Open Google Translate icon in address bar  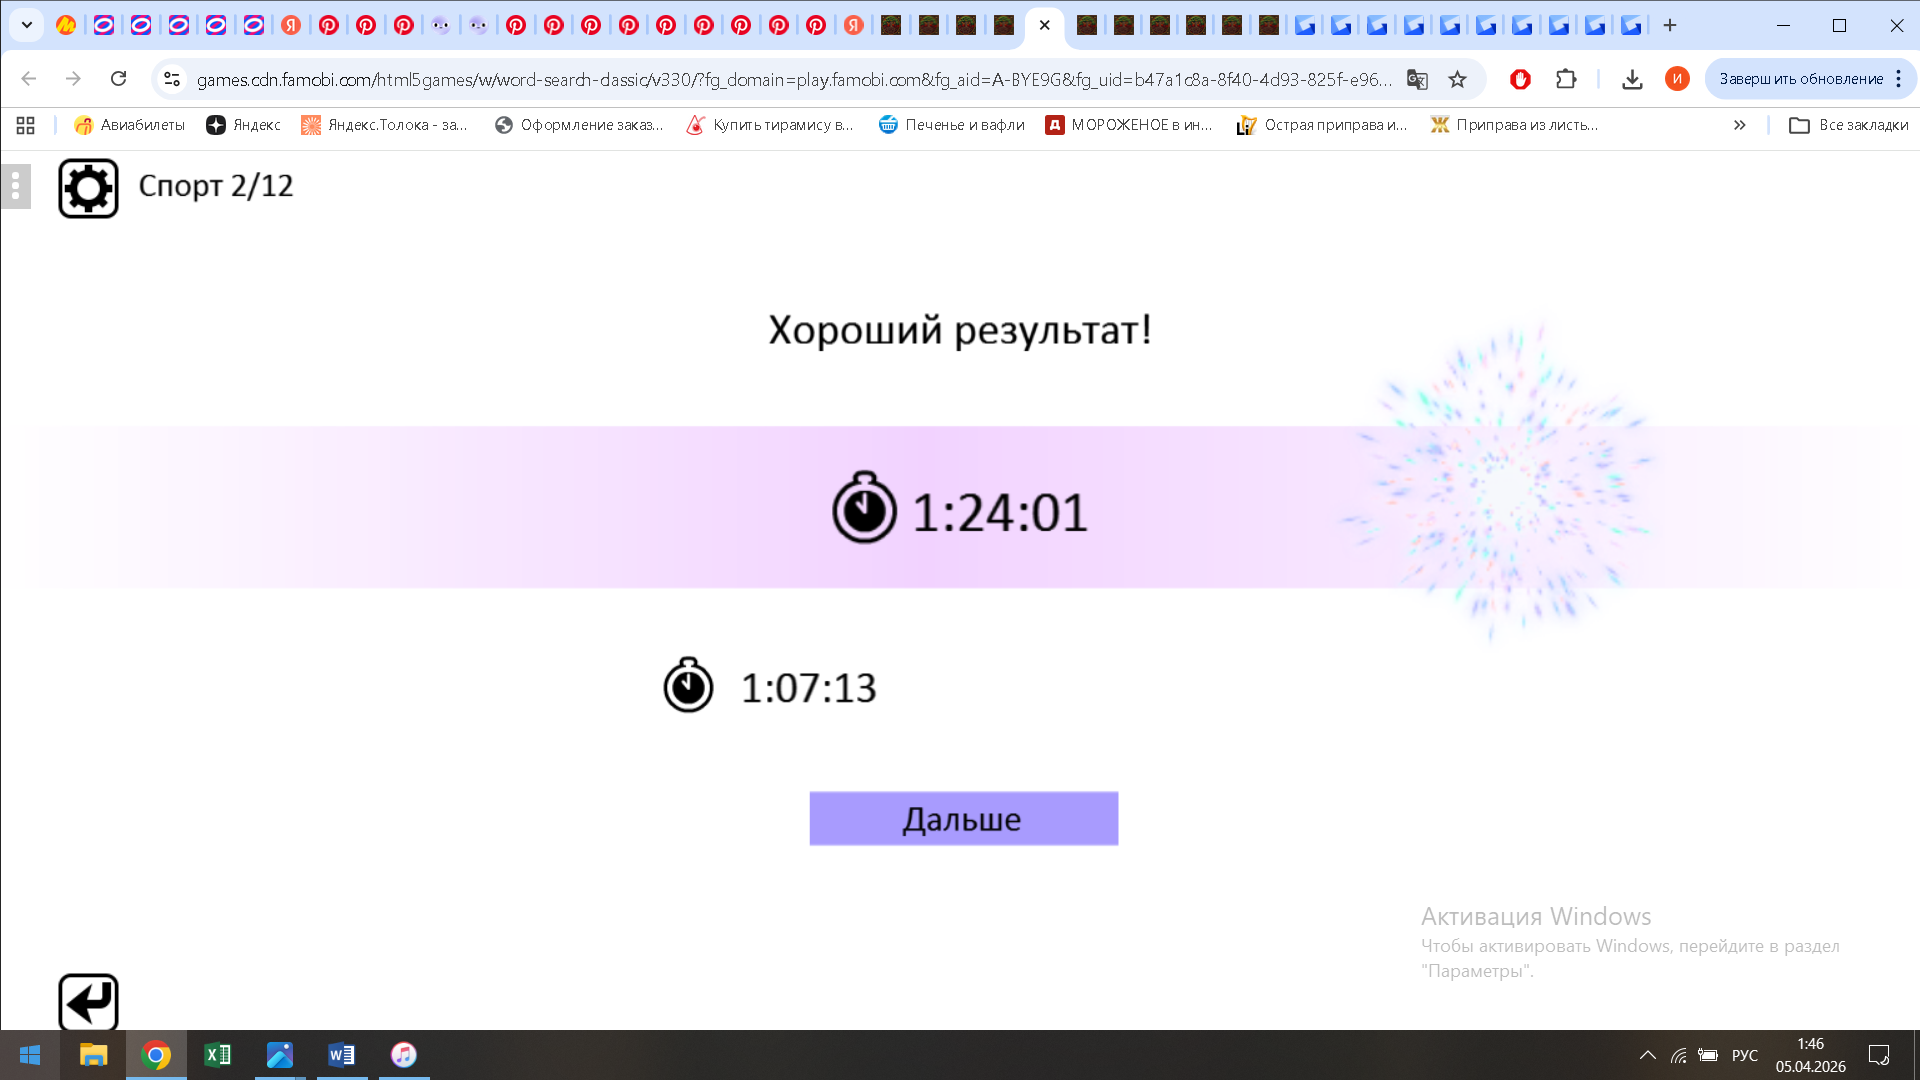[x=1416, y=79]
